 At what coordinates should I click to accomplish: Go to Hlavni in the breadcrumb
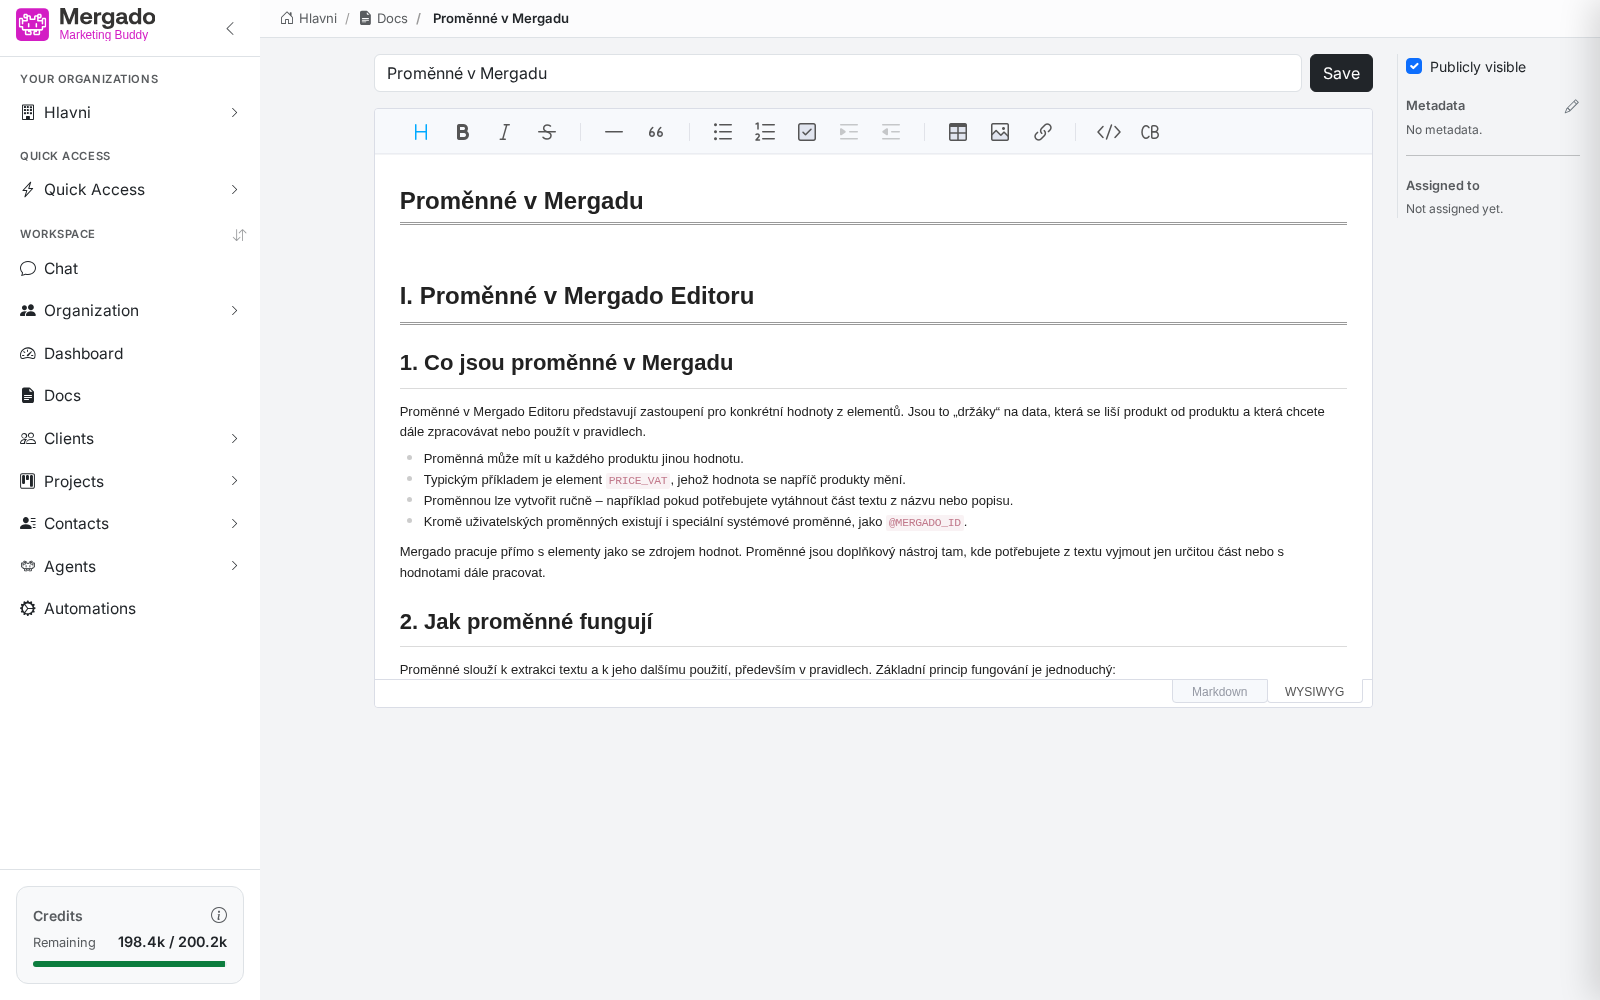coord(309,18)
